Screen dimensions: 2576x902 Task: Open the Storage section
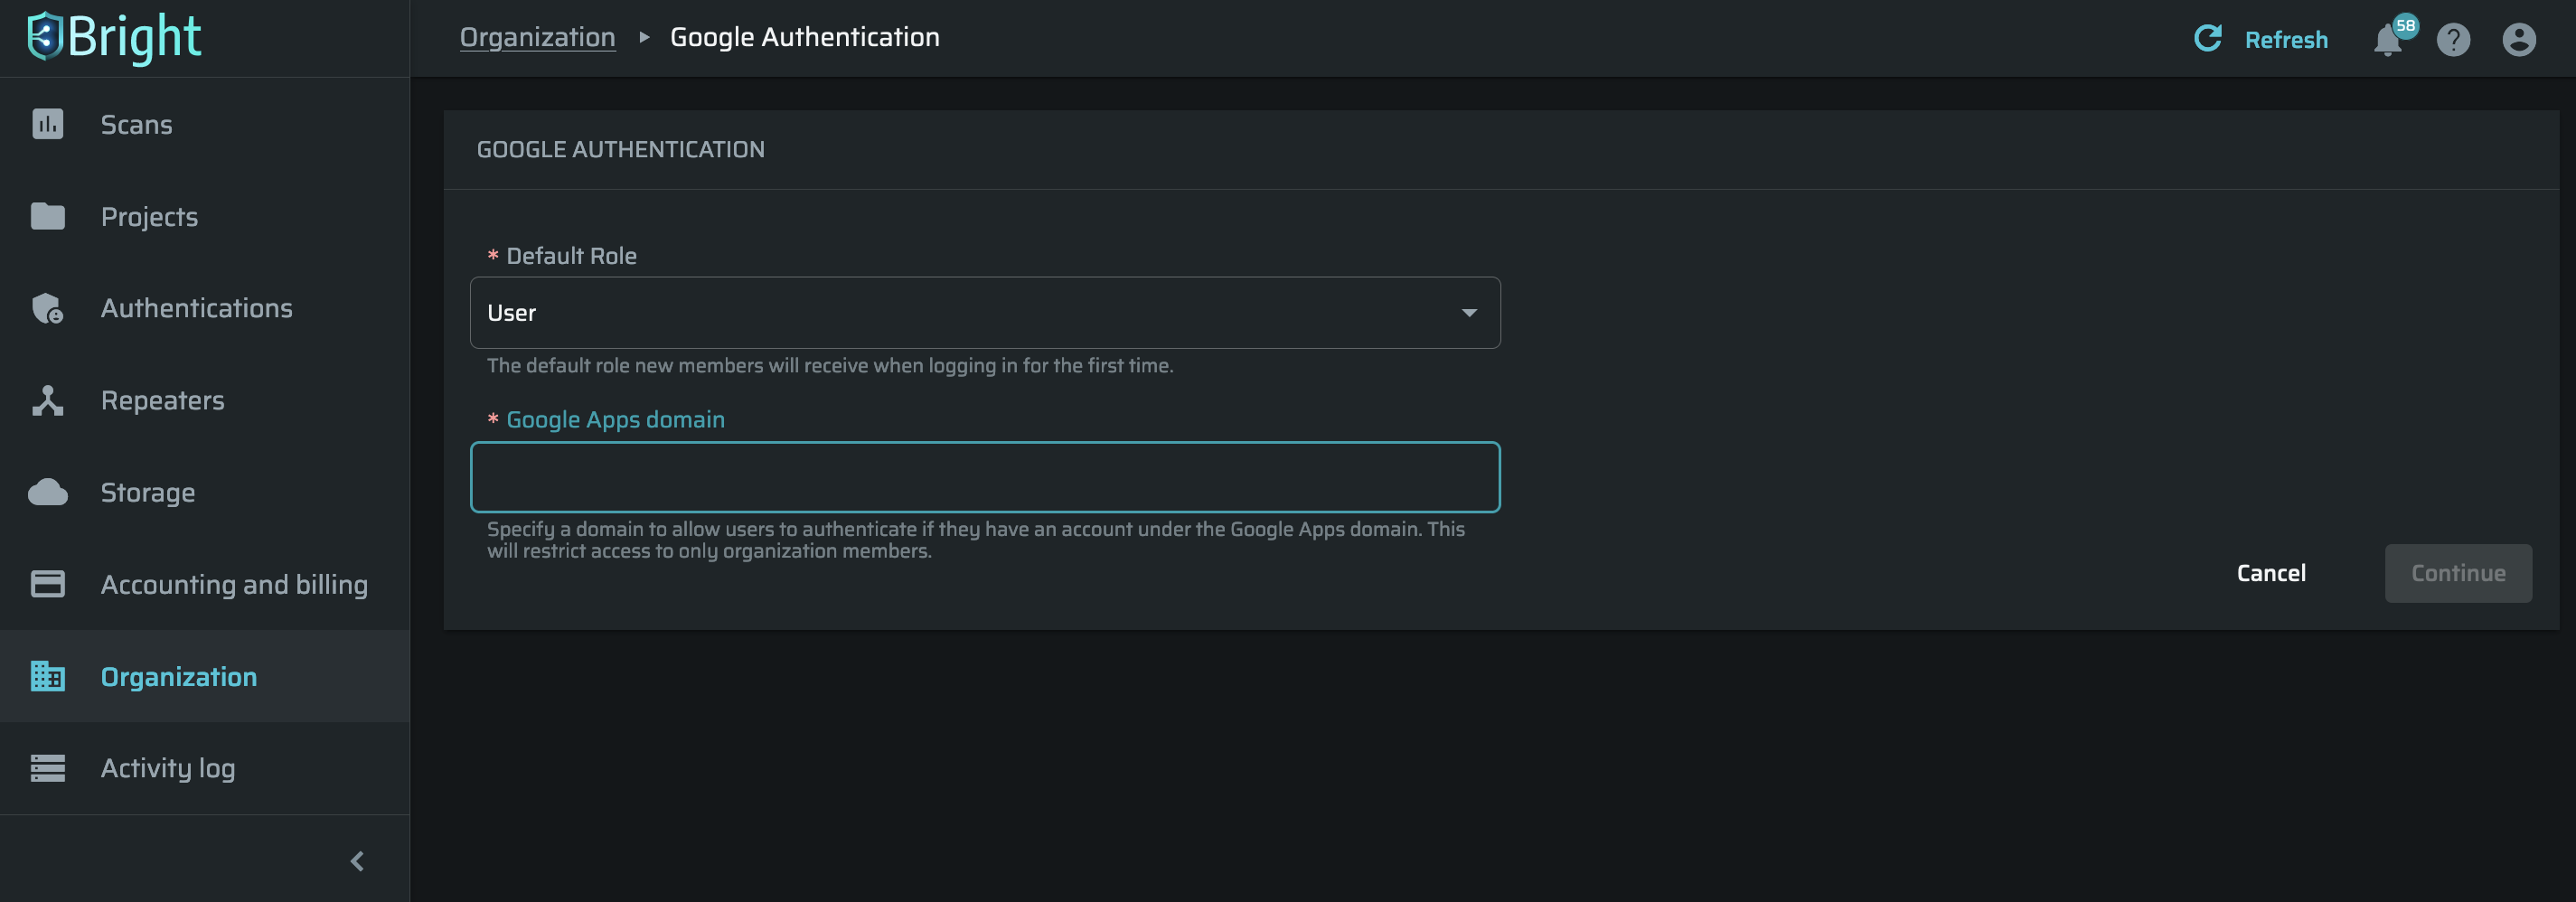[x=205, y=492]
